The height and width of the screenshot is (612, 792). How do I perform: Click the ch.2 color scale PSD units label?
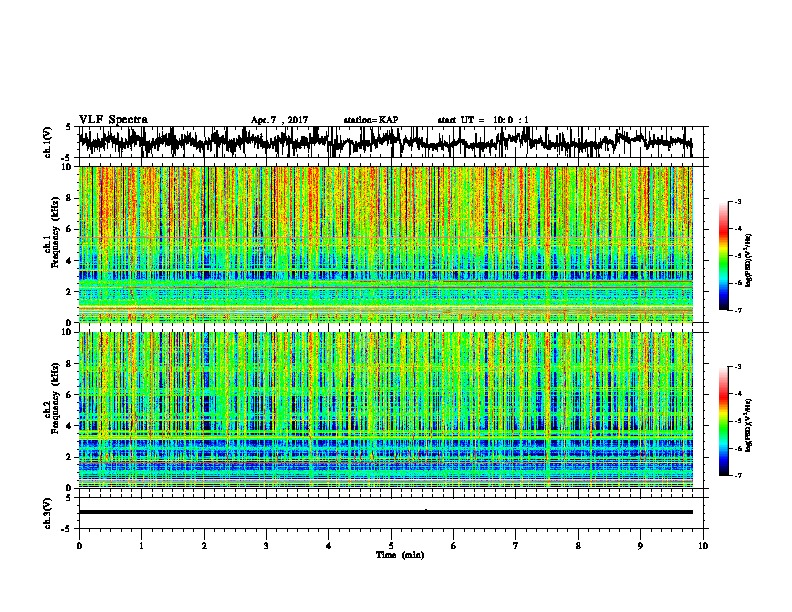click(749, 425)
